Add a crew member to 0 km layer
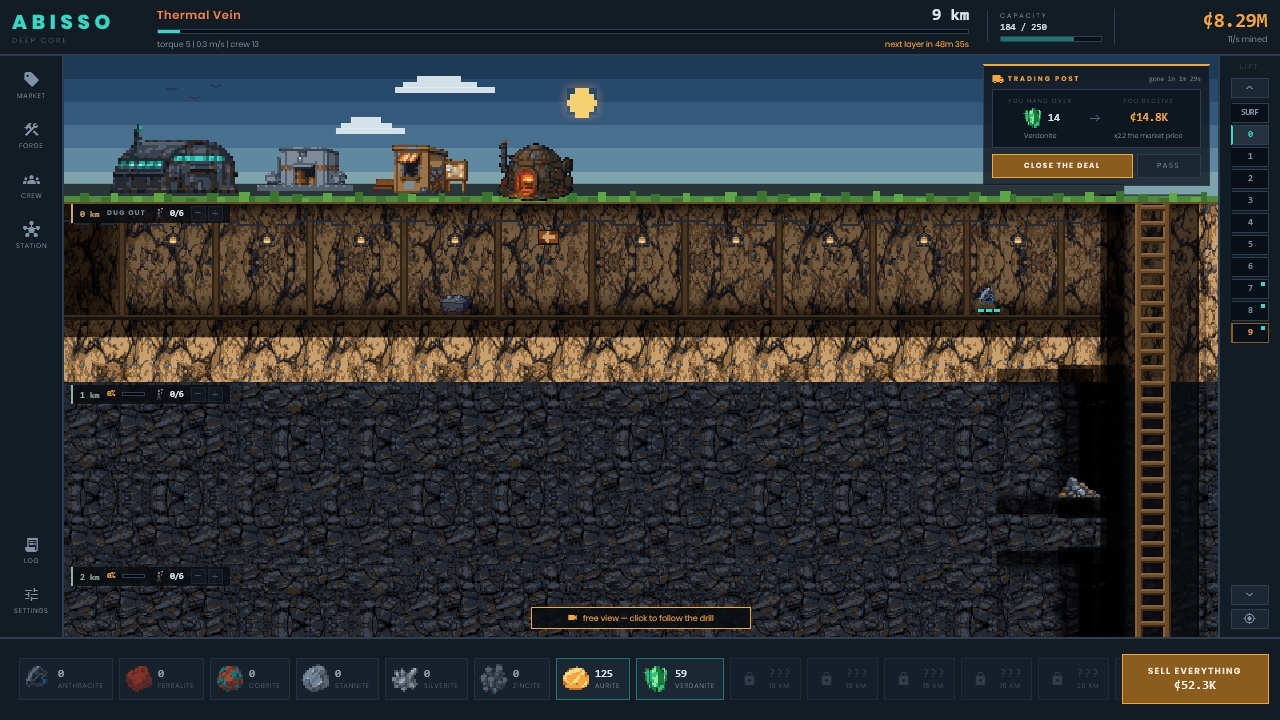This screenshot has width=1280, height=720. pyautogui.click(x=215, y=213)
